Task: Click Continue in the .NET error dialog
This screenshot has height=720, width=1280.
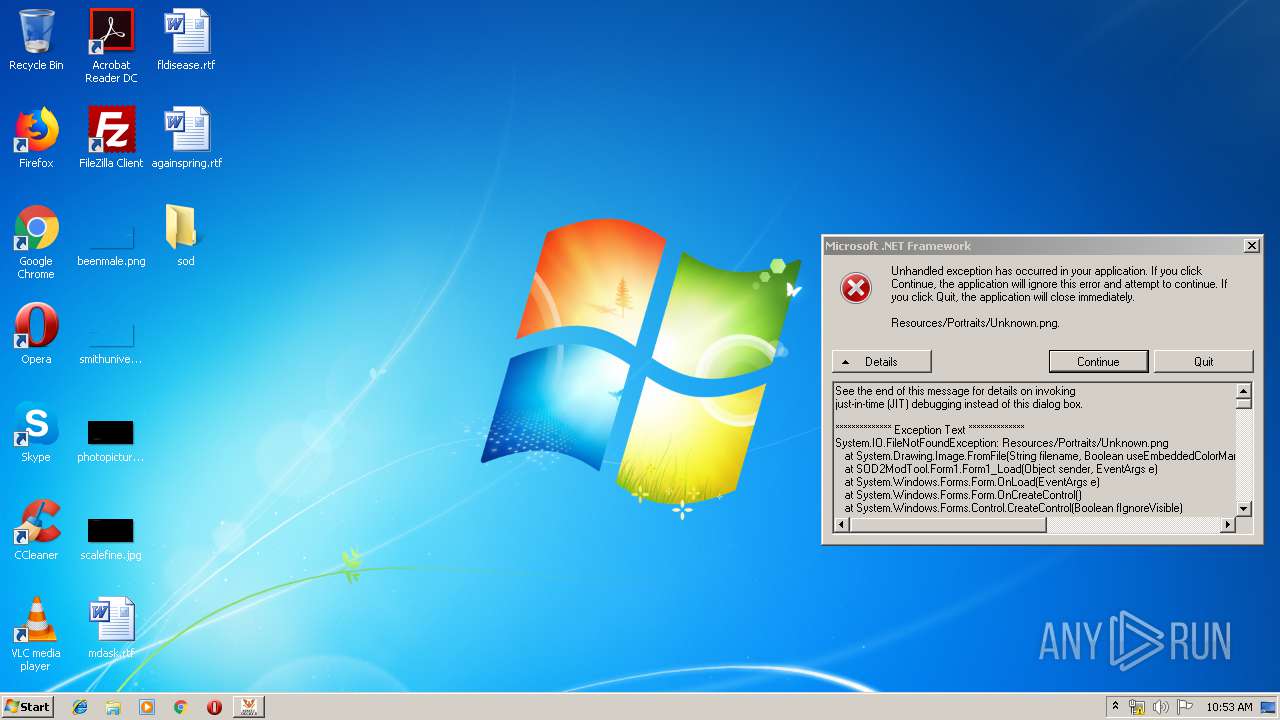Action: [1098, 361]
